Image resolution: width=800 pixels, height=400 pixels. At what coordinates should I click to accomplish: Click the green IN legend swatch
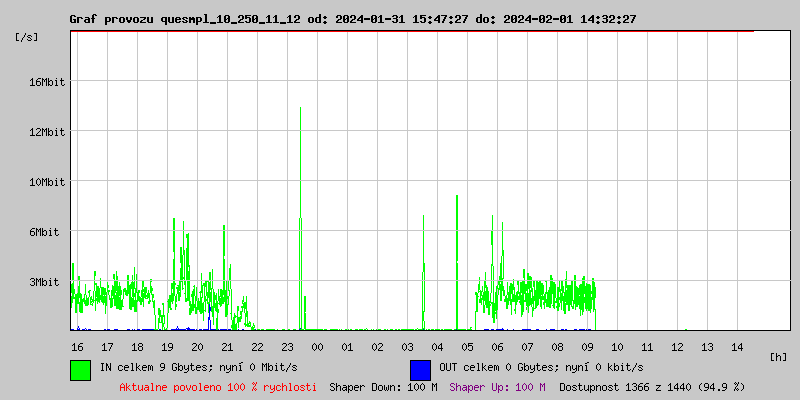point(80,369)
